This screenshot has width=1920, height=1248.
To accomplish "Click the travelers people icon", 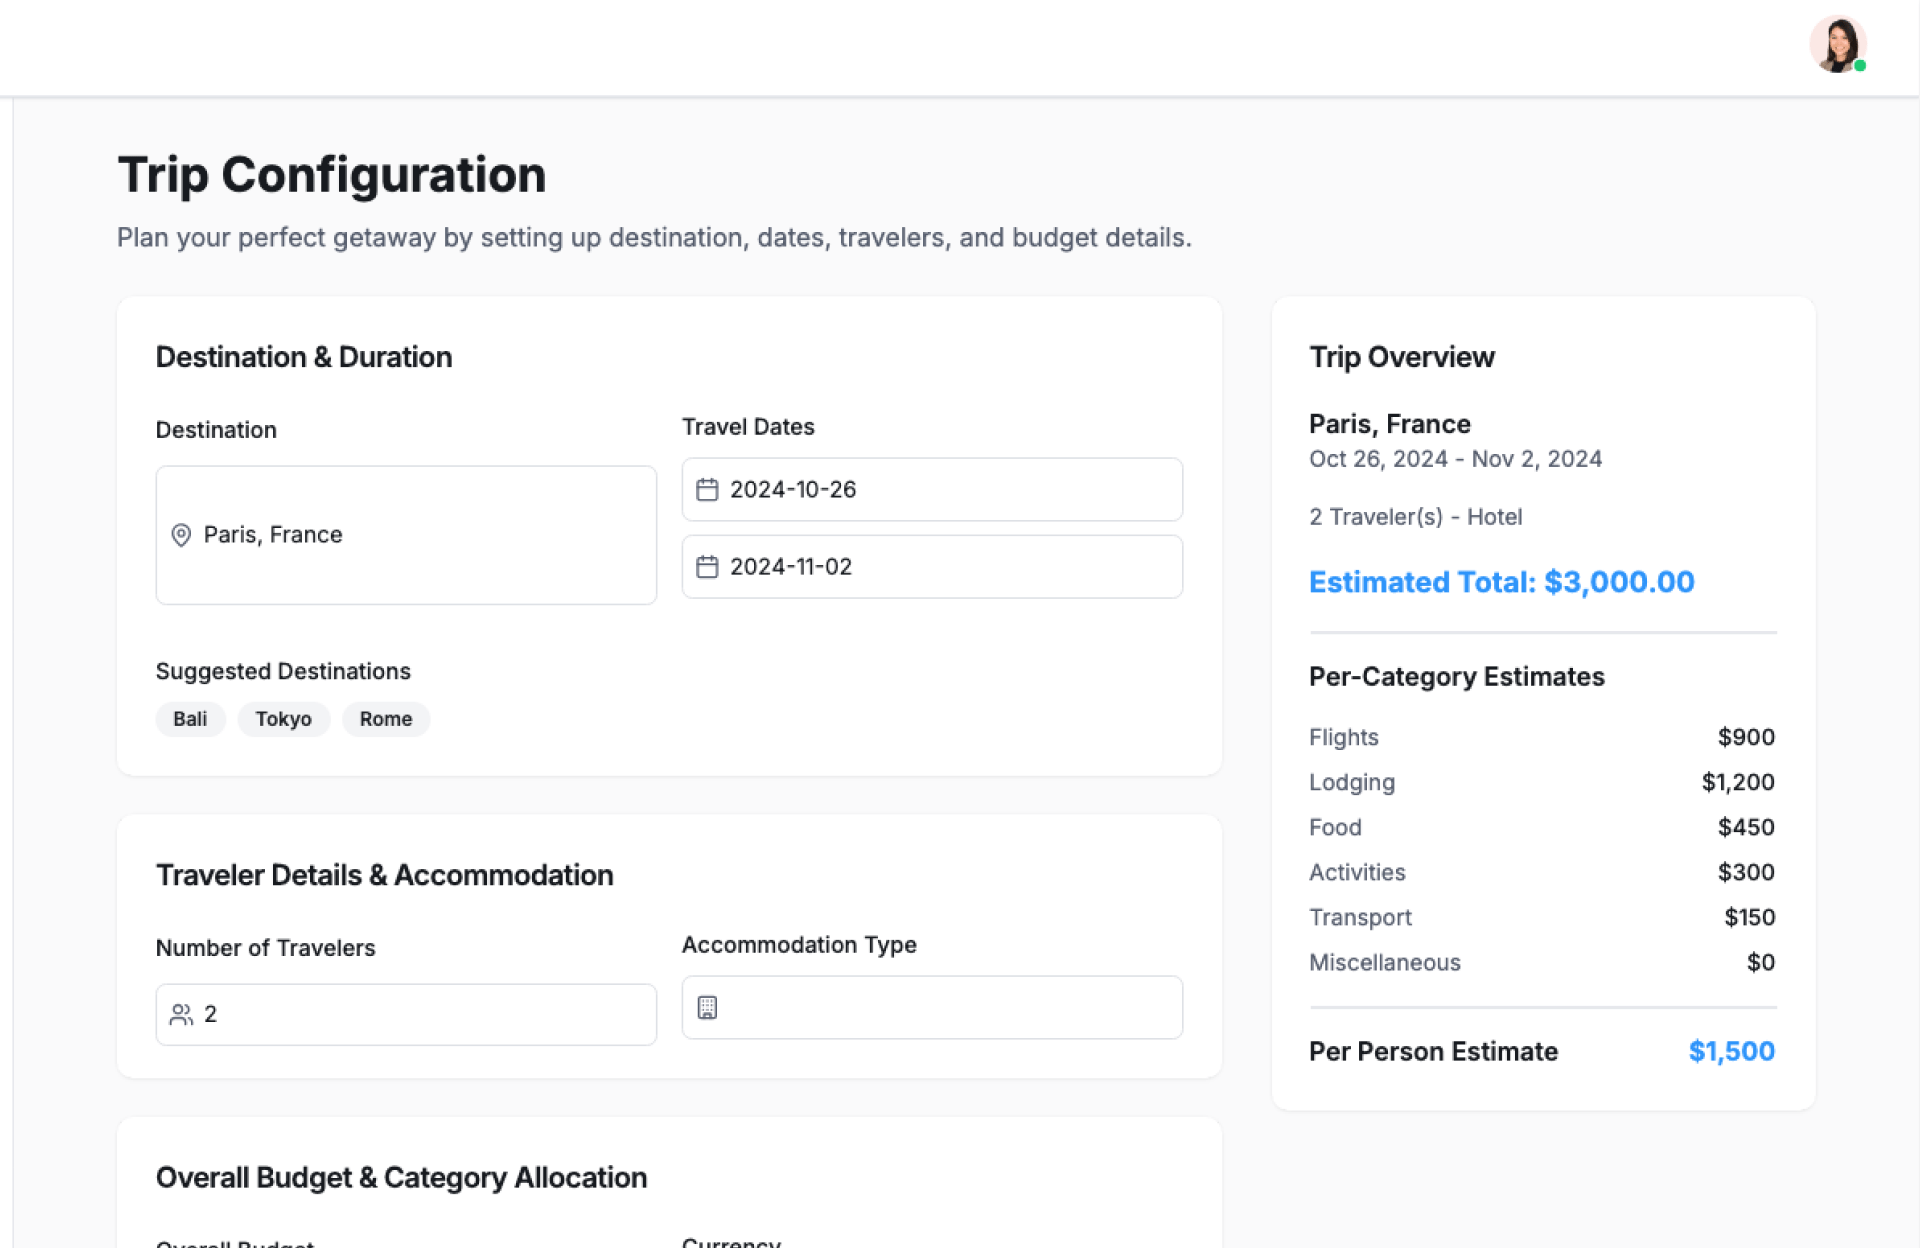I will 181,1014.
